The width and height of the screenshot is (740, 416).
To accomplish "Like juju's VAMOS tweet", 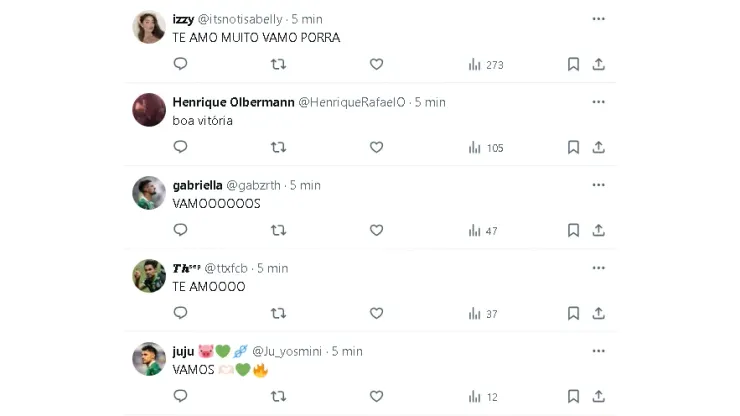I will 376,397.
